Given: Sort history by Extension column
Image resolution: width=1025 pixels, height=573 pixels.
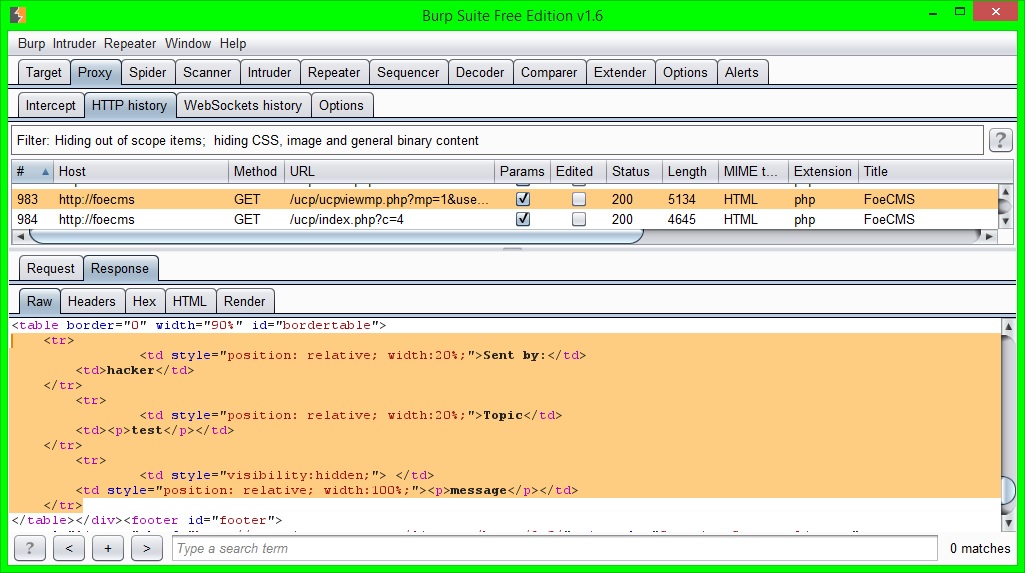Looking at the screenshot, I should point(823,172).
